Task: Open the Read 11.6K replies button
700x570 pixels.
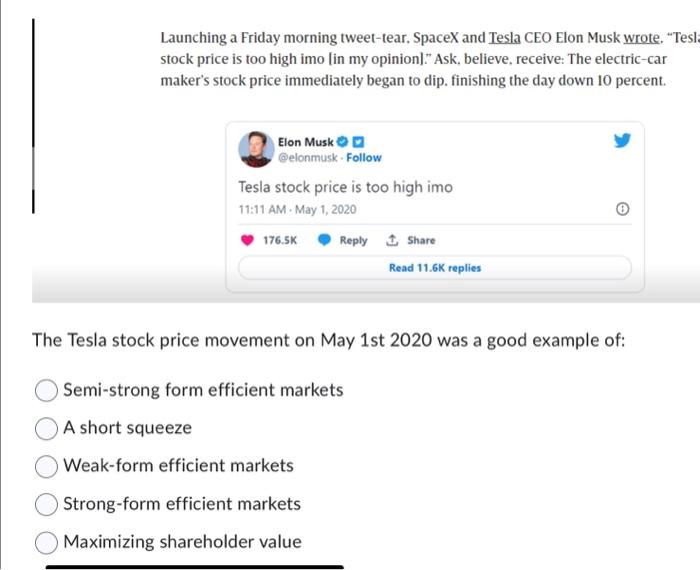Action: [435, 268]
